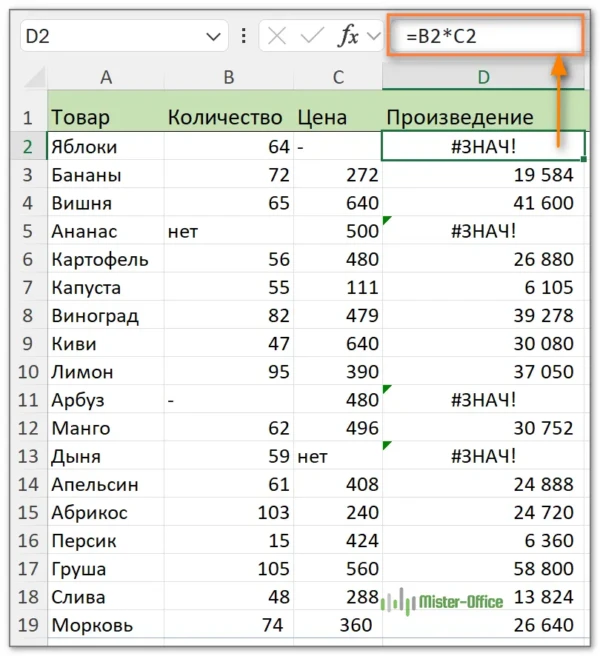600x656 pixels.
Task: Select the cell containing Виноград
Action: (105, 316)
